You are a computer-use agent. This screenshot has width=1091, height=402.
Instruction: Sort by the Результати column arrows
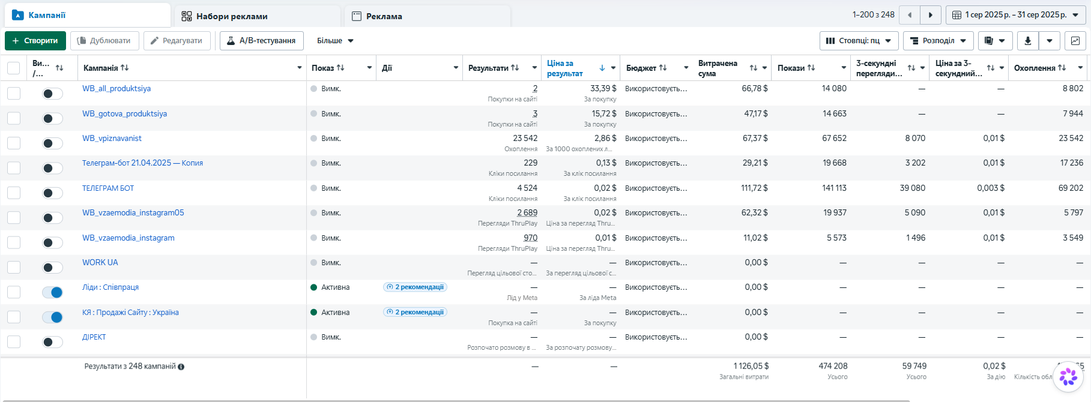pyautogui.click(x=515, y=67)
